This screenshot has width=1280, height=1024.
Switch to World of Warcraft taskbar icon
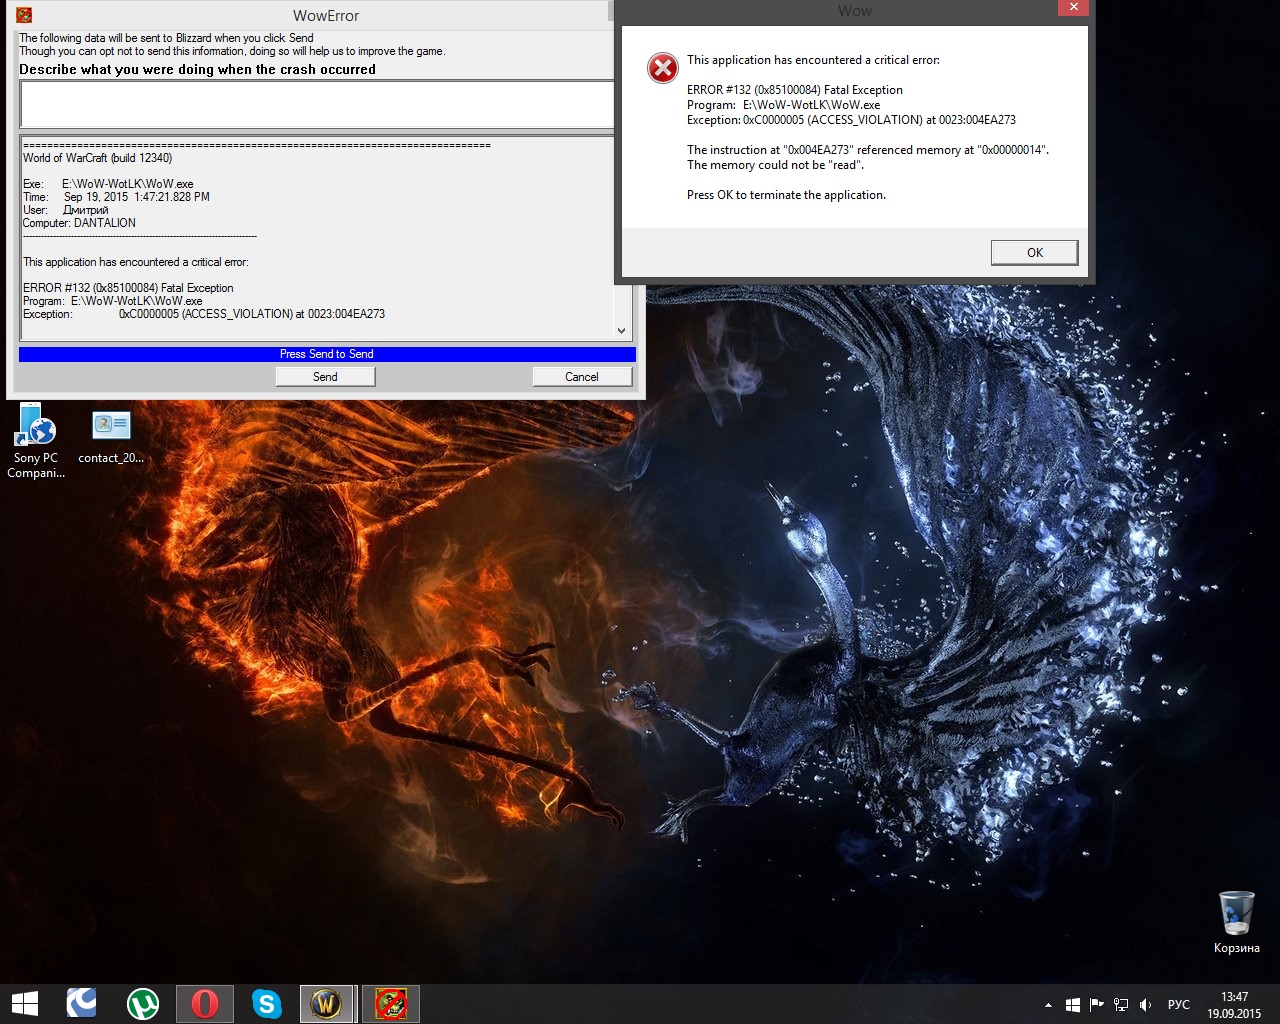[x=327, y=1003]
